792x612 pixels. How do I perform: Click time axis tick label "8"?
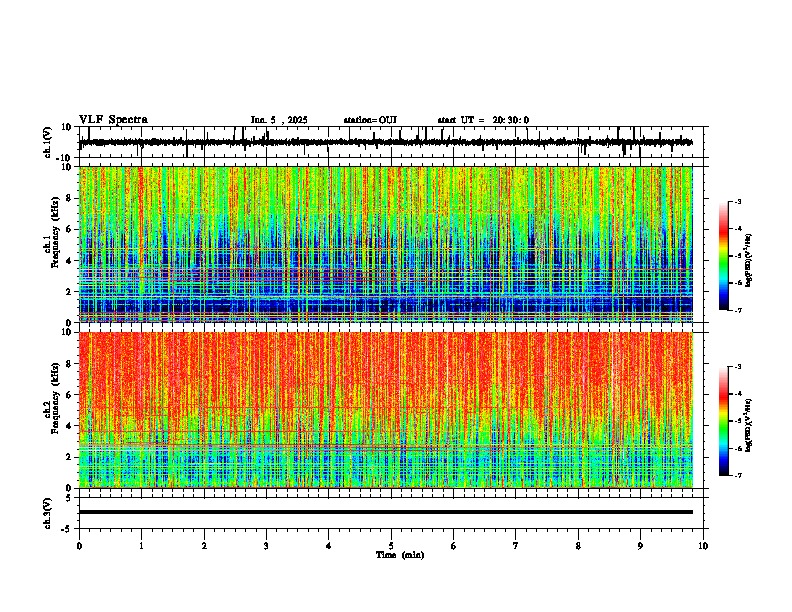coord(578,546)
